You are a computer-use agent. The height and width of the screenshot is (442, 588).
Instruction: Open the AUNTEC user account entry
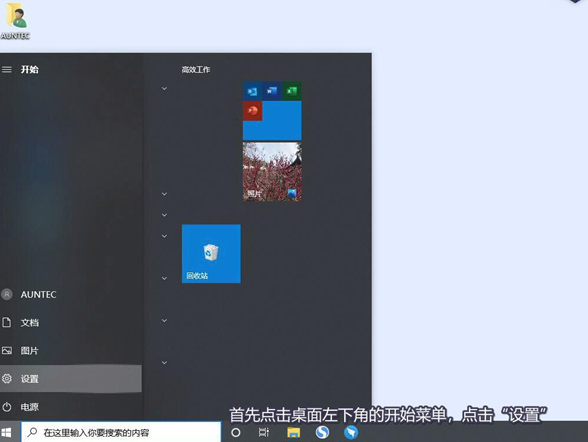tap(70, 294)
